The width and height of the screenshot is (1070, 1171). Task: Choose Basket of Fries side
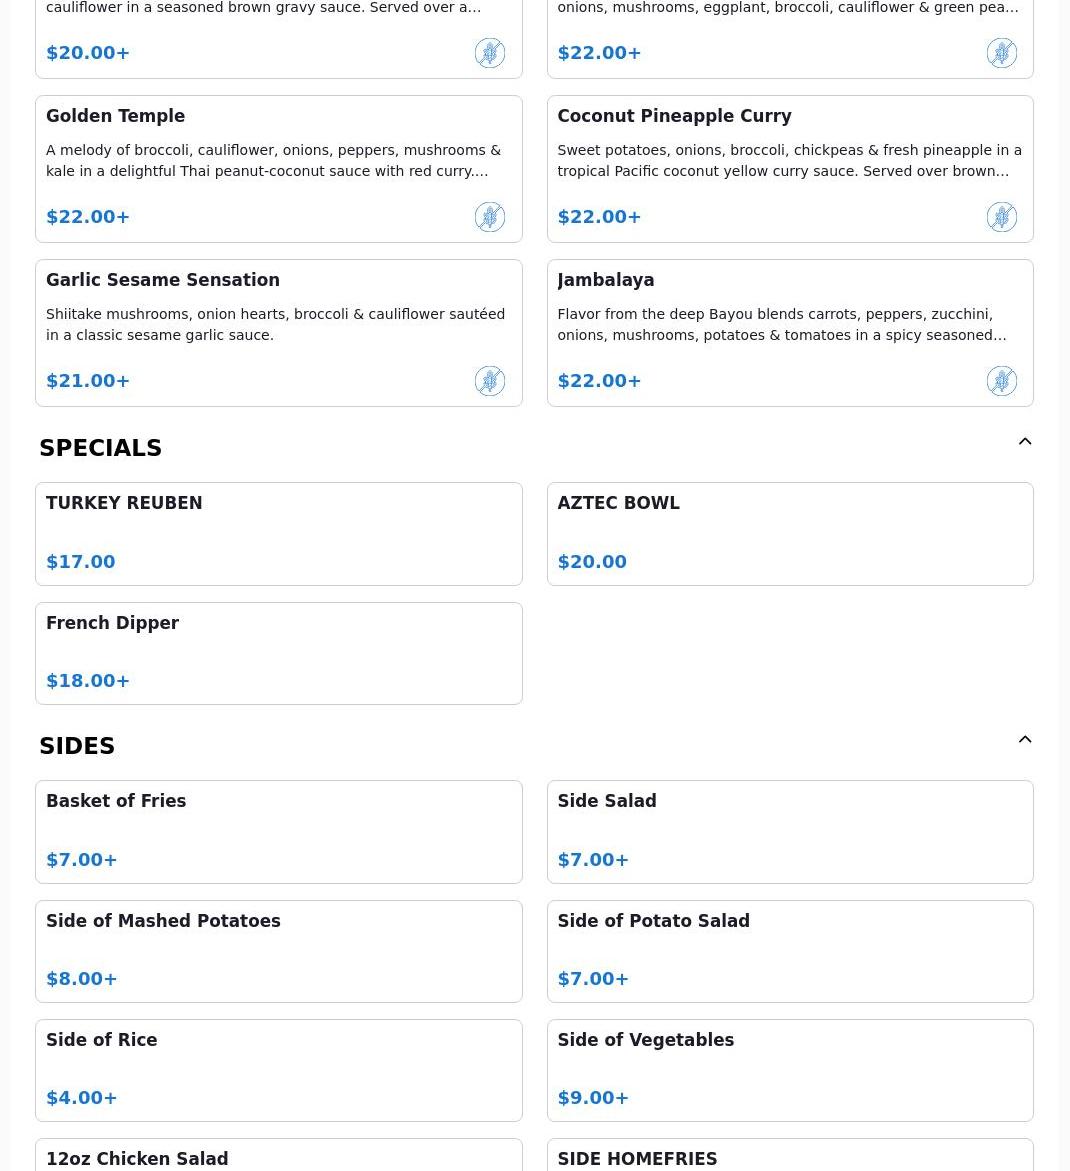click(278, 831)
